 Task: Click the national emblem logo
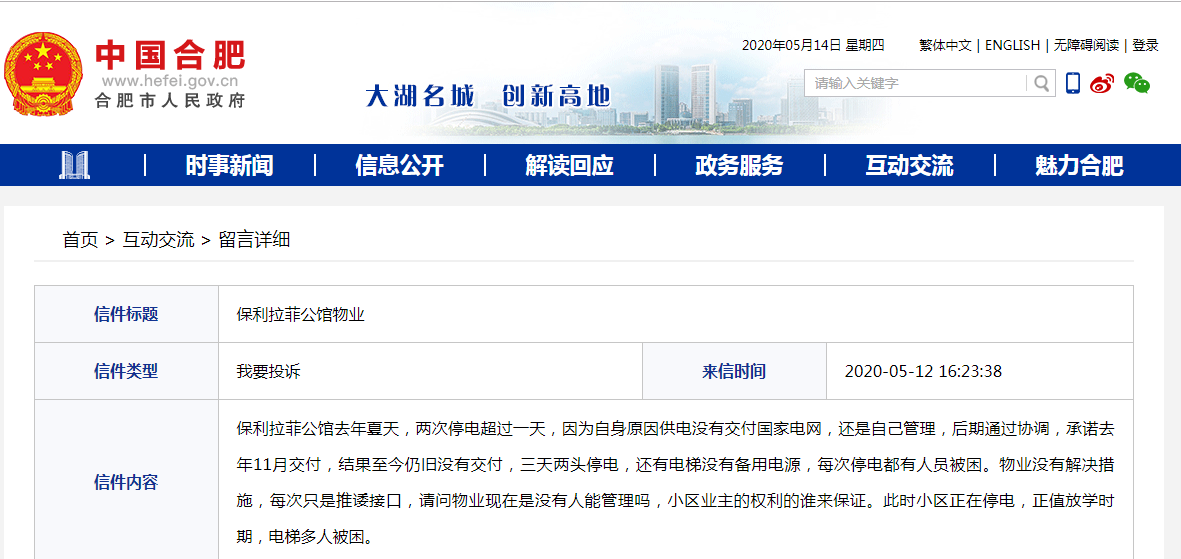click(42, 74)
